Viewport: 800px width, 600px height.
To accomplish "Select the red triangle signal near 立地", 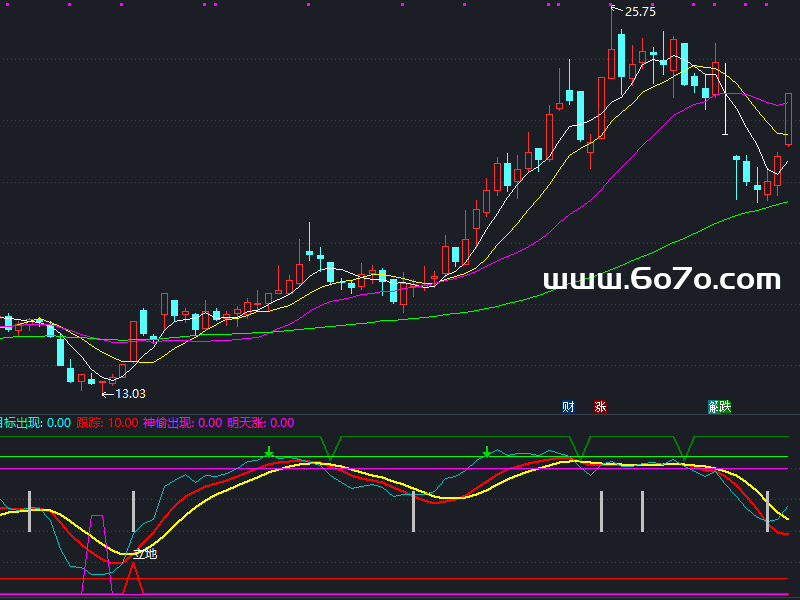I will (x=132, y=578).
